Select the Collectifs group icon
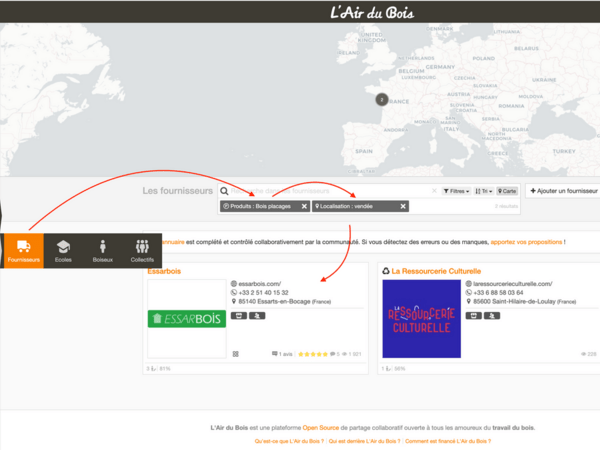Image resolution: width=600 pixels, height=450 pixels. pyautogui.click(x=141, y=251)
